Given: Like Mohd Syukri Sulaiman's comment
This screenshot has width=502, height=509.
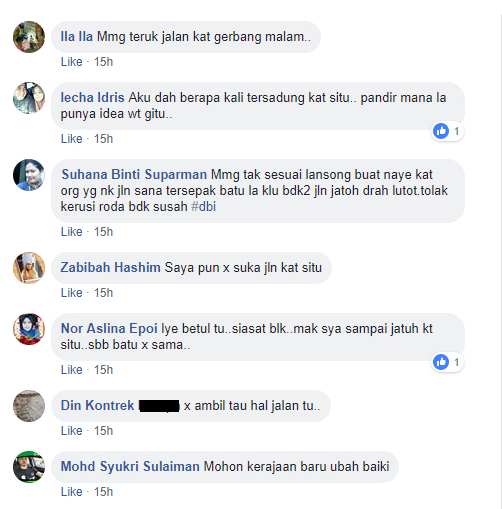Looking at the screenshot, I should (71, 492).
